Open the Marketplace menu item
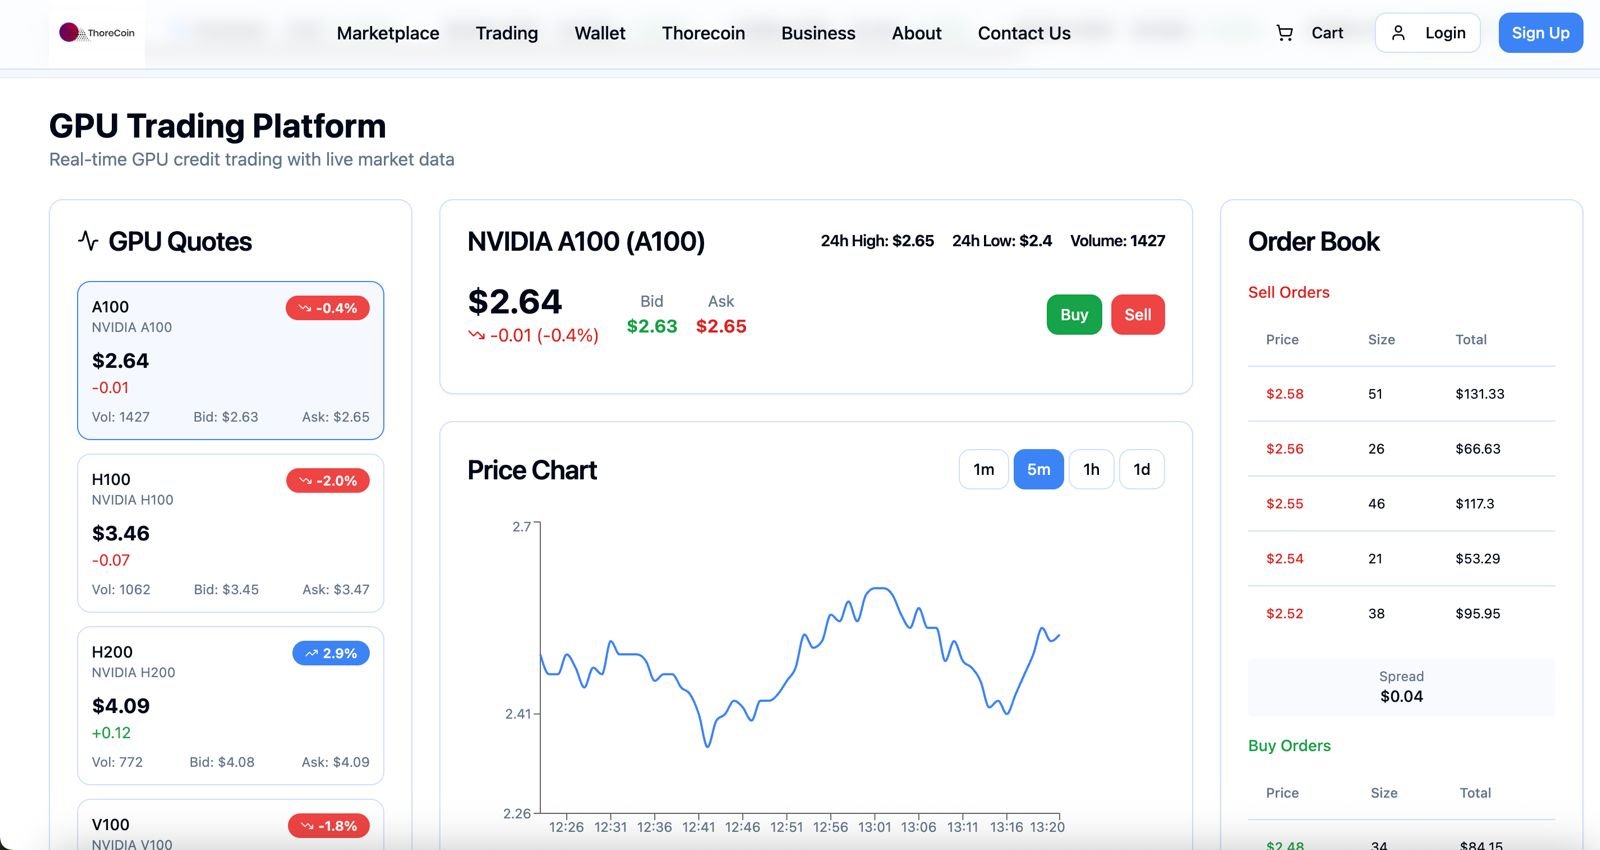 coord(388,33)
